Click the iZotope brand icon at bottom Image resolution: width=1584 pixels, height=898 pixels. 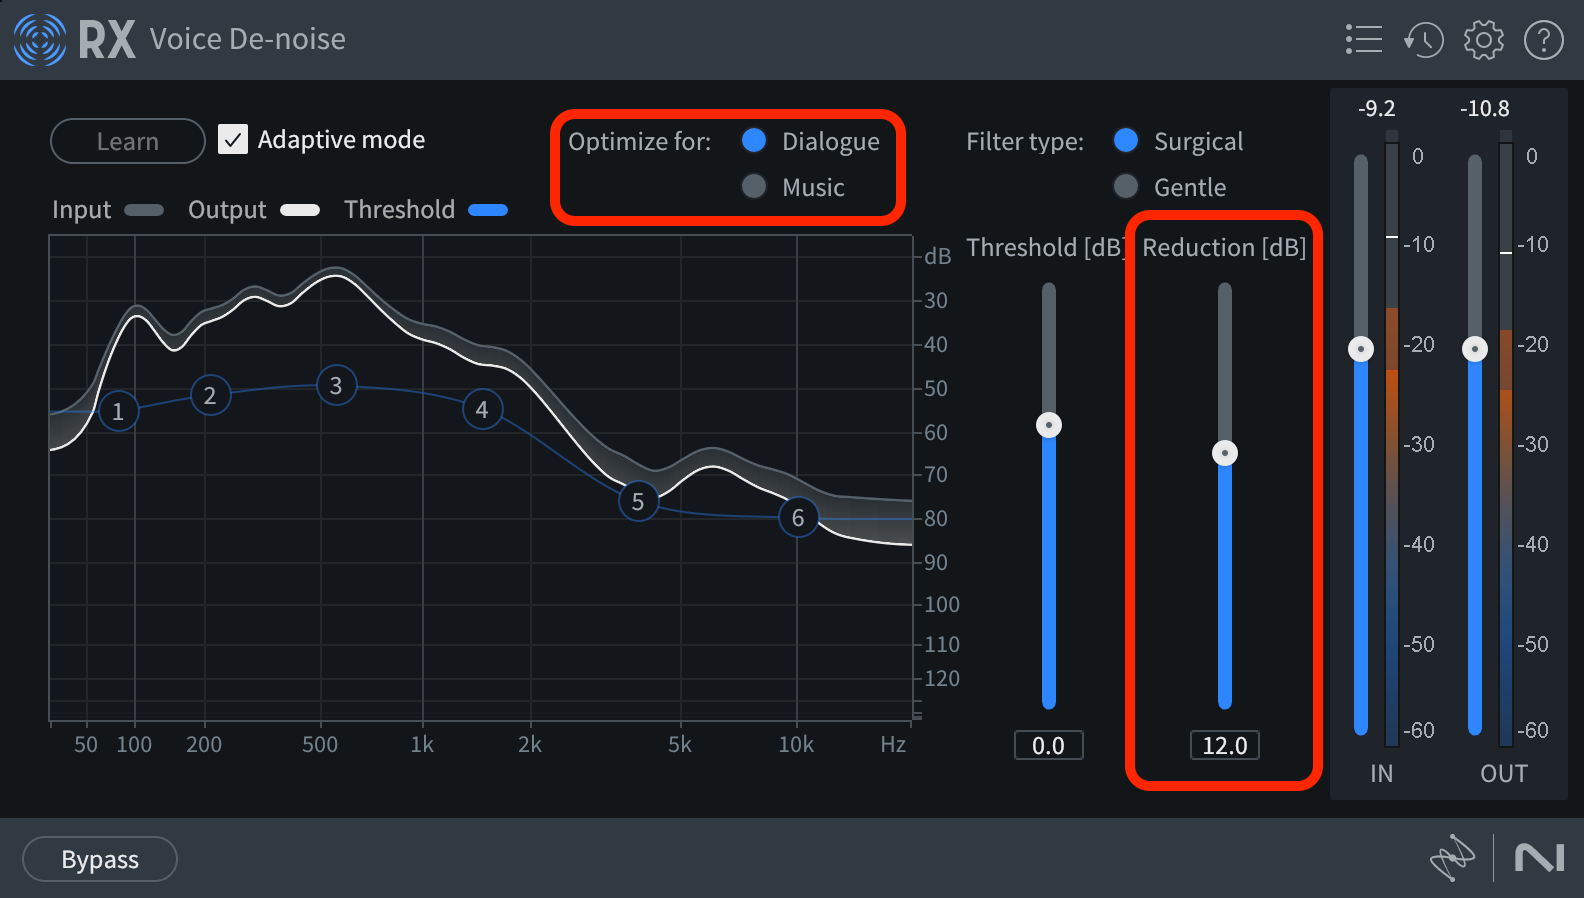pos(1452,858)
